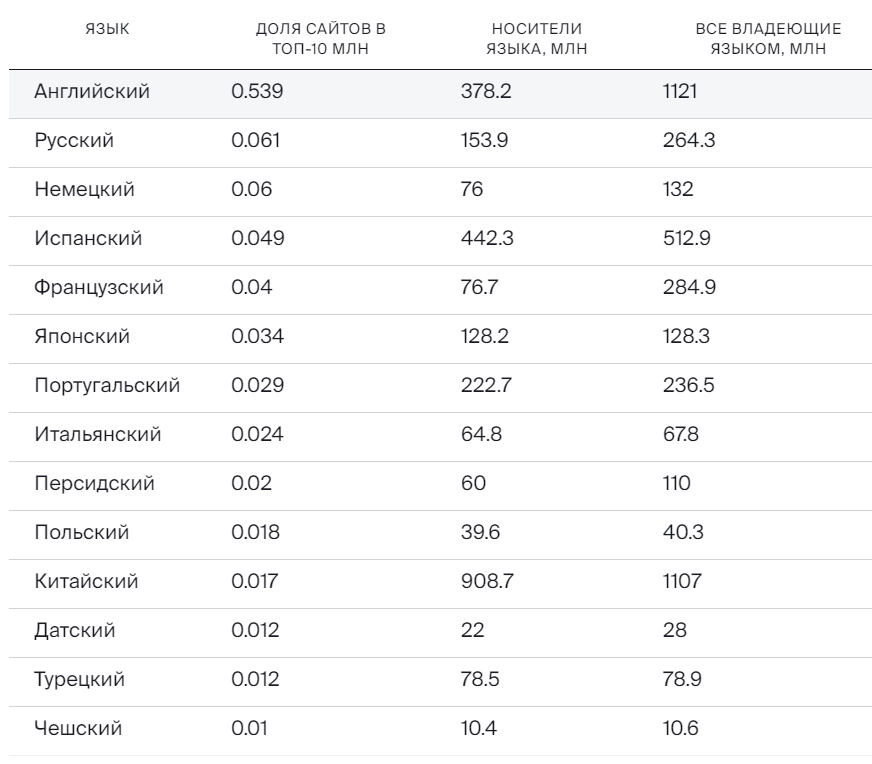This screenshot has height=764, width=872.
Task: Click the Японский row label
Action: point(82,337)
